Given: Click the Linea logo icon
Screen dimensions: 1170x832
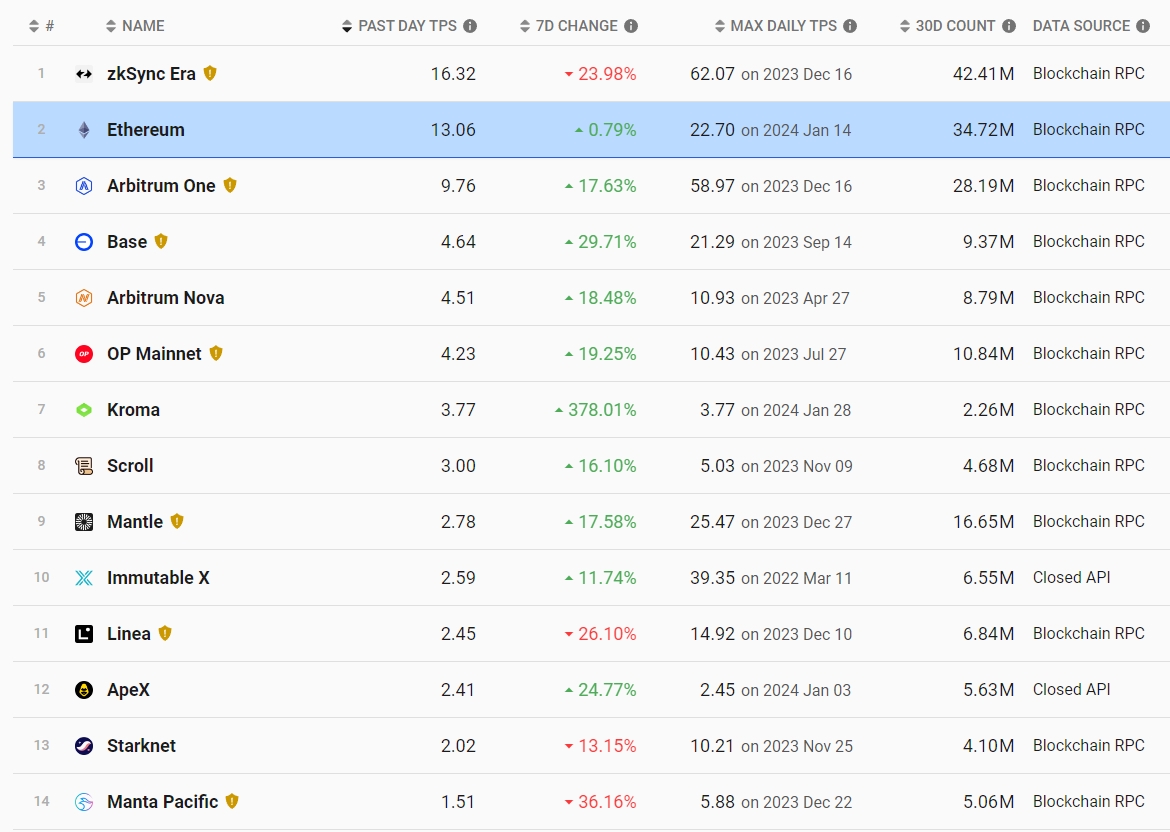Looking at the screenshot, I should pos(84,634).
